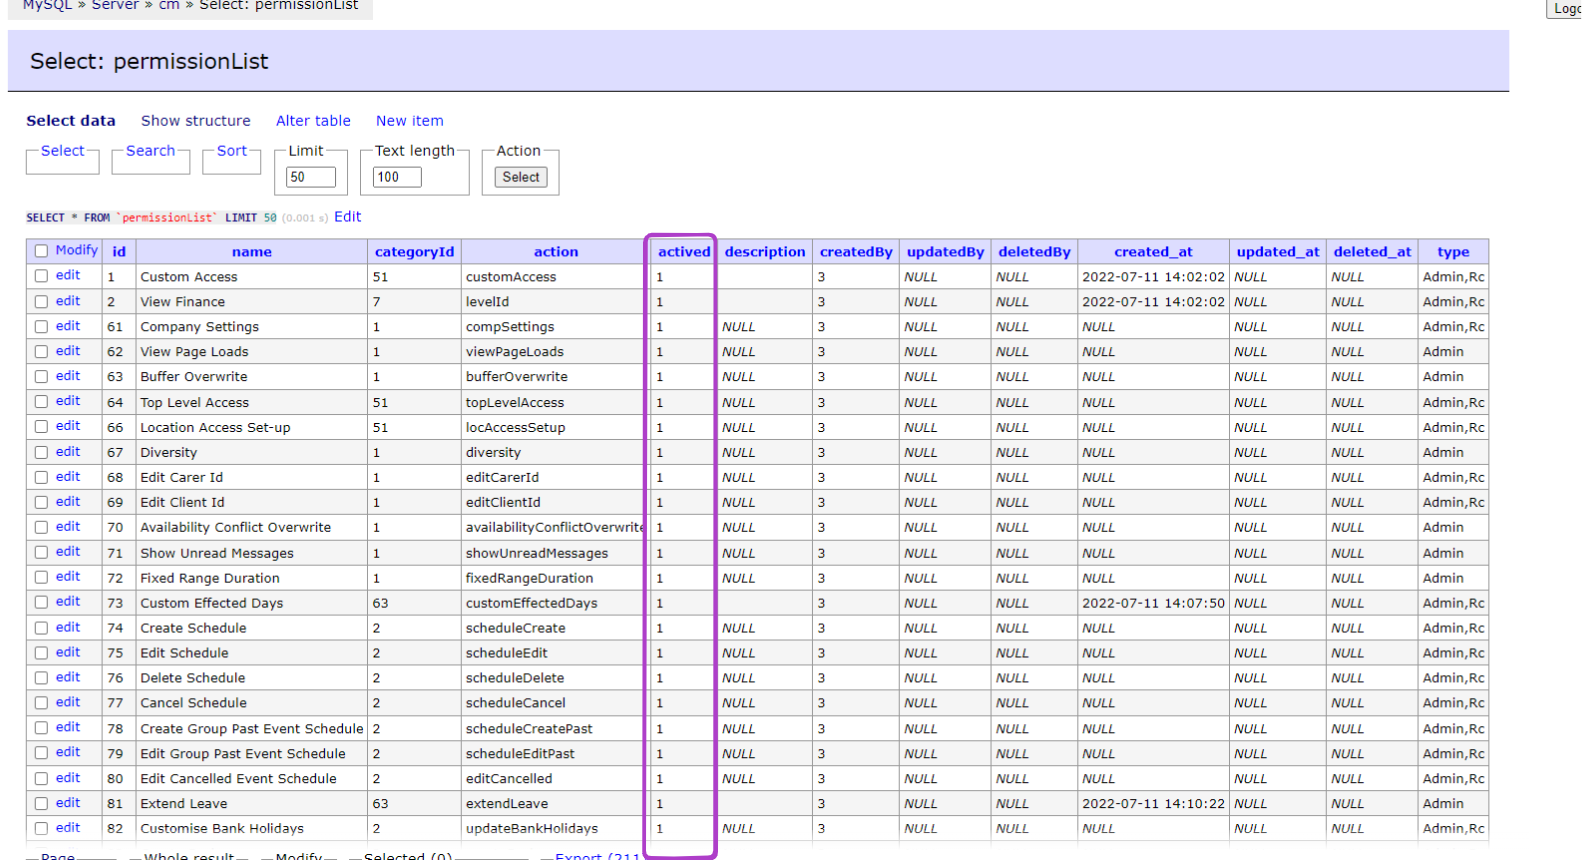The height and width of the screenshot is (860, 1582).
Task: Sort by the updated_at column header
Action: click(x=1278, y=252)
